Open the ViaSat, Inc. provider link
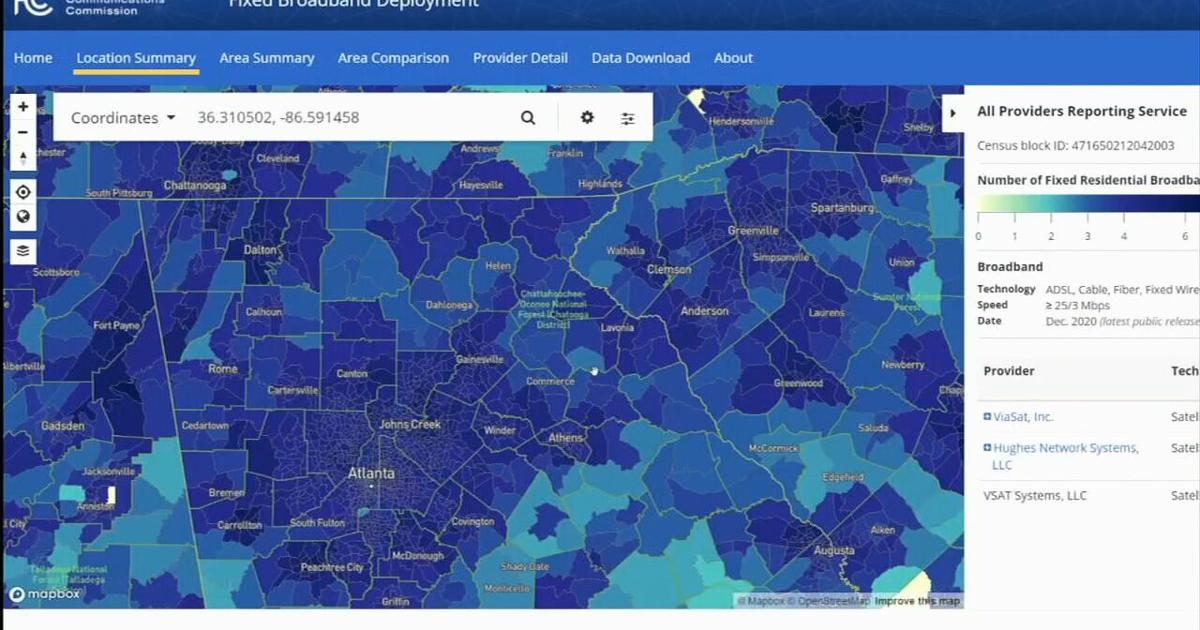 pyautogui.click(x=1023, y=417)
